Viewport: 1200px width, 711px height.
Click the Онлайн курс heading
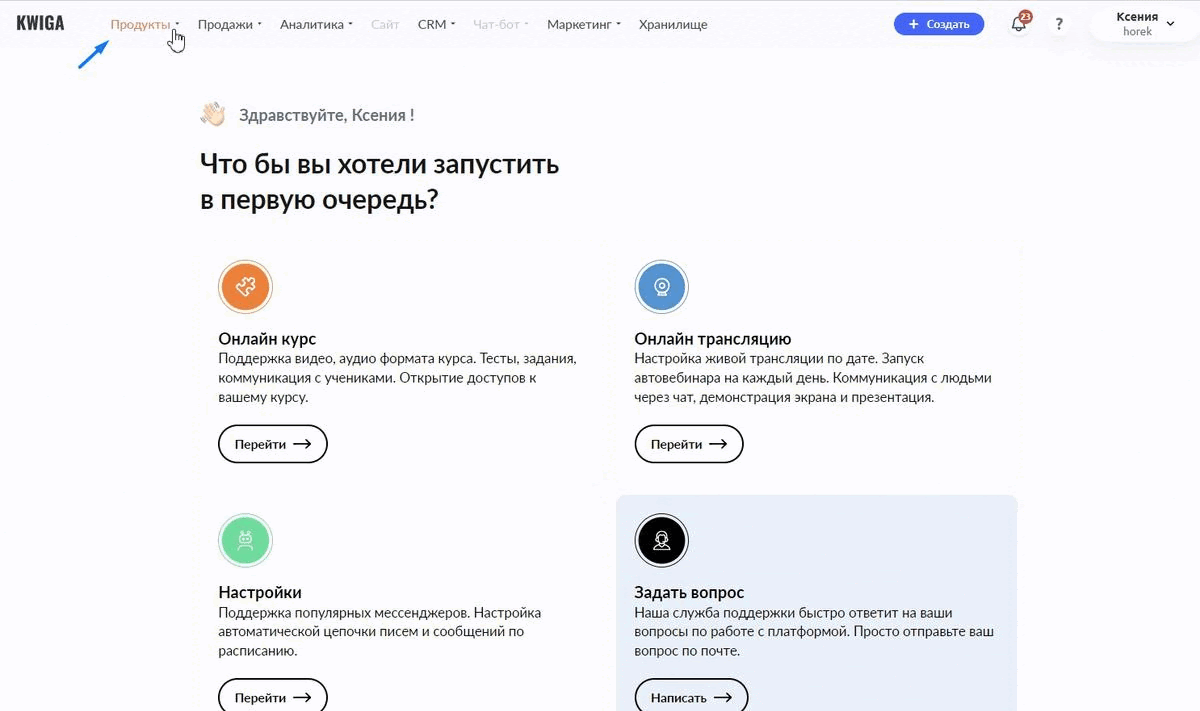267,339
